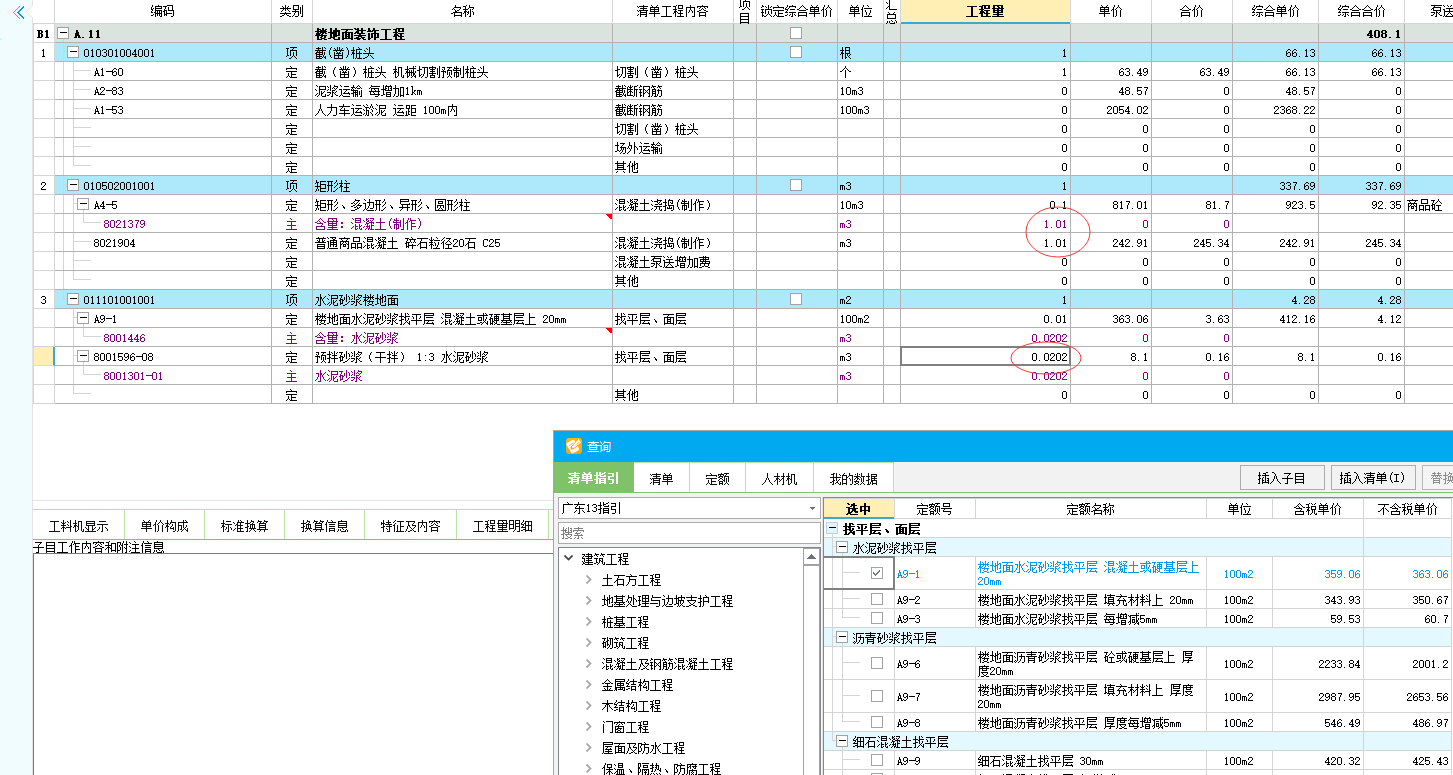Screen dimensions: 1453x775
Task: Collapse the left panel with double-chevron icon
Action: (18, 12)
